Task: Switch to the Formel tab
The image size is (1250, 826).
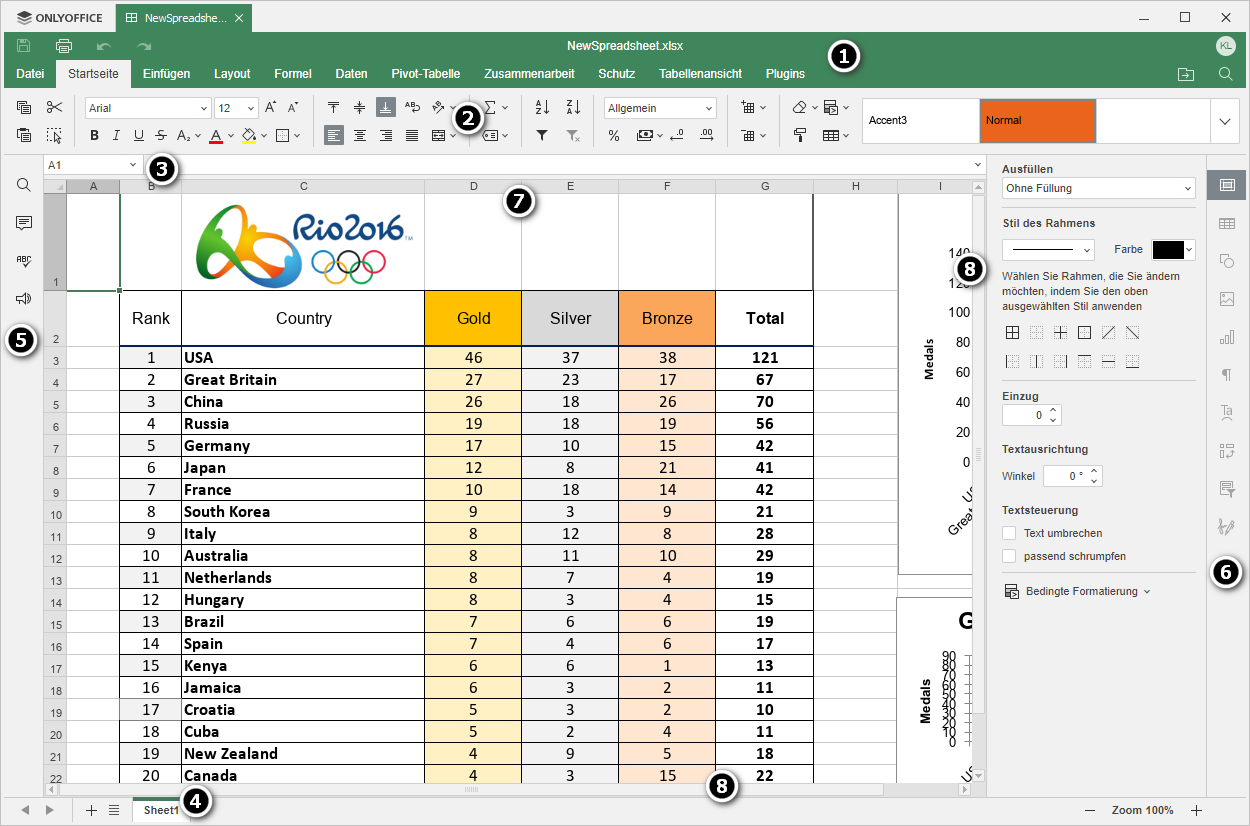Action: (x=293, y=74)
